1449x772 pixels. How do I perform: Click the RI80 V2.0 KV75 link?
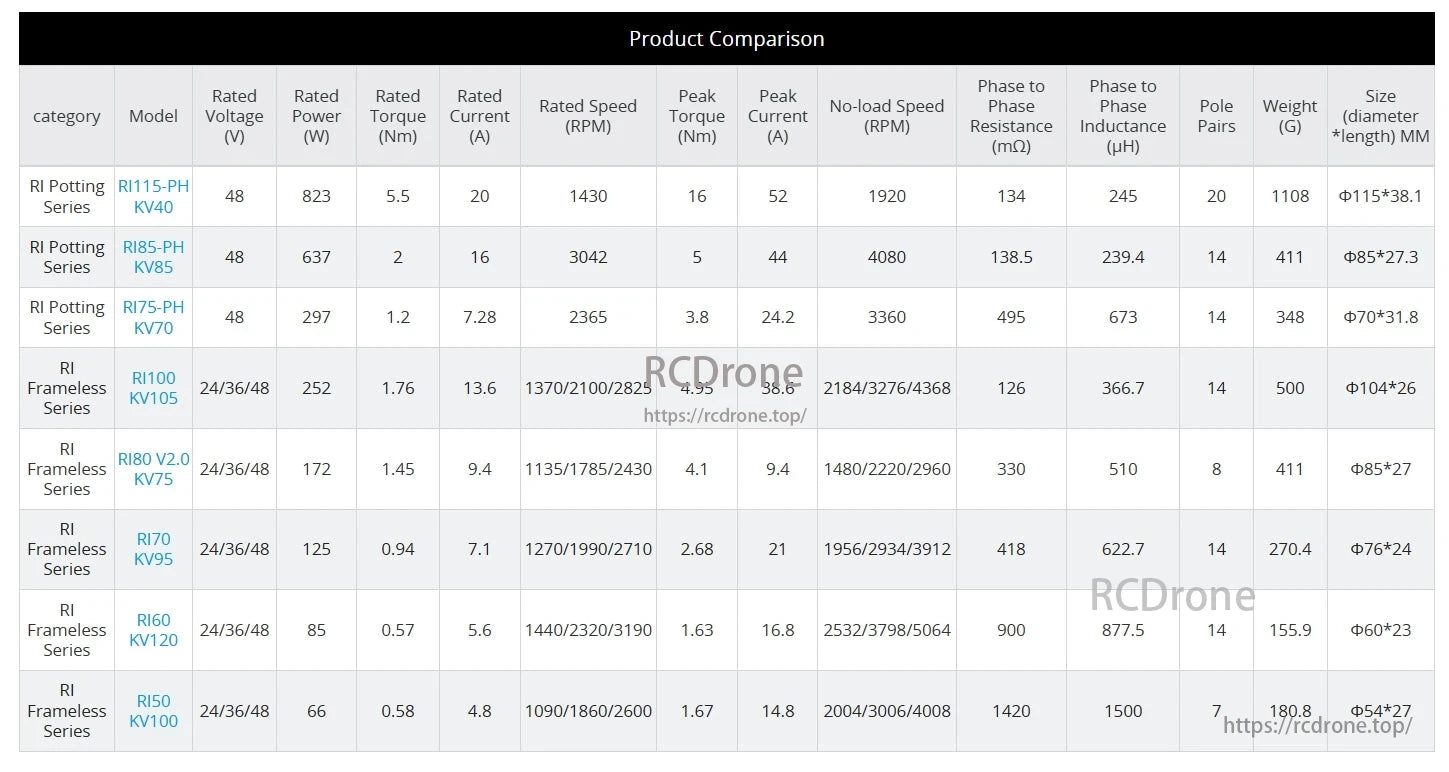click(152, 469)
